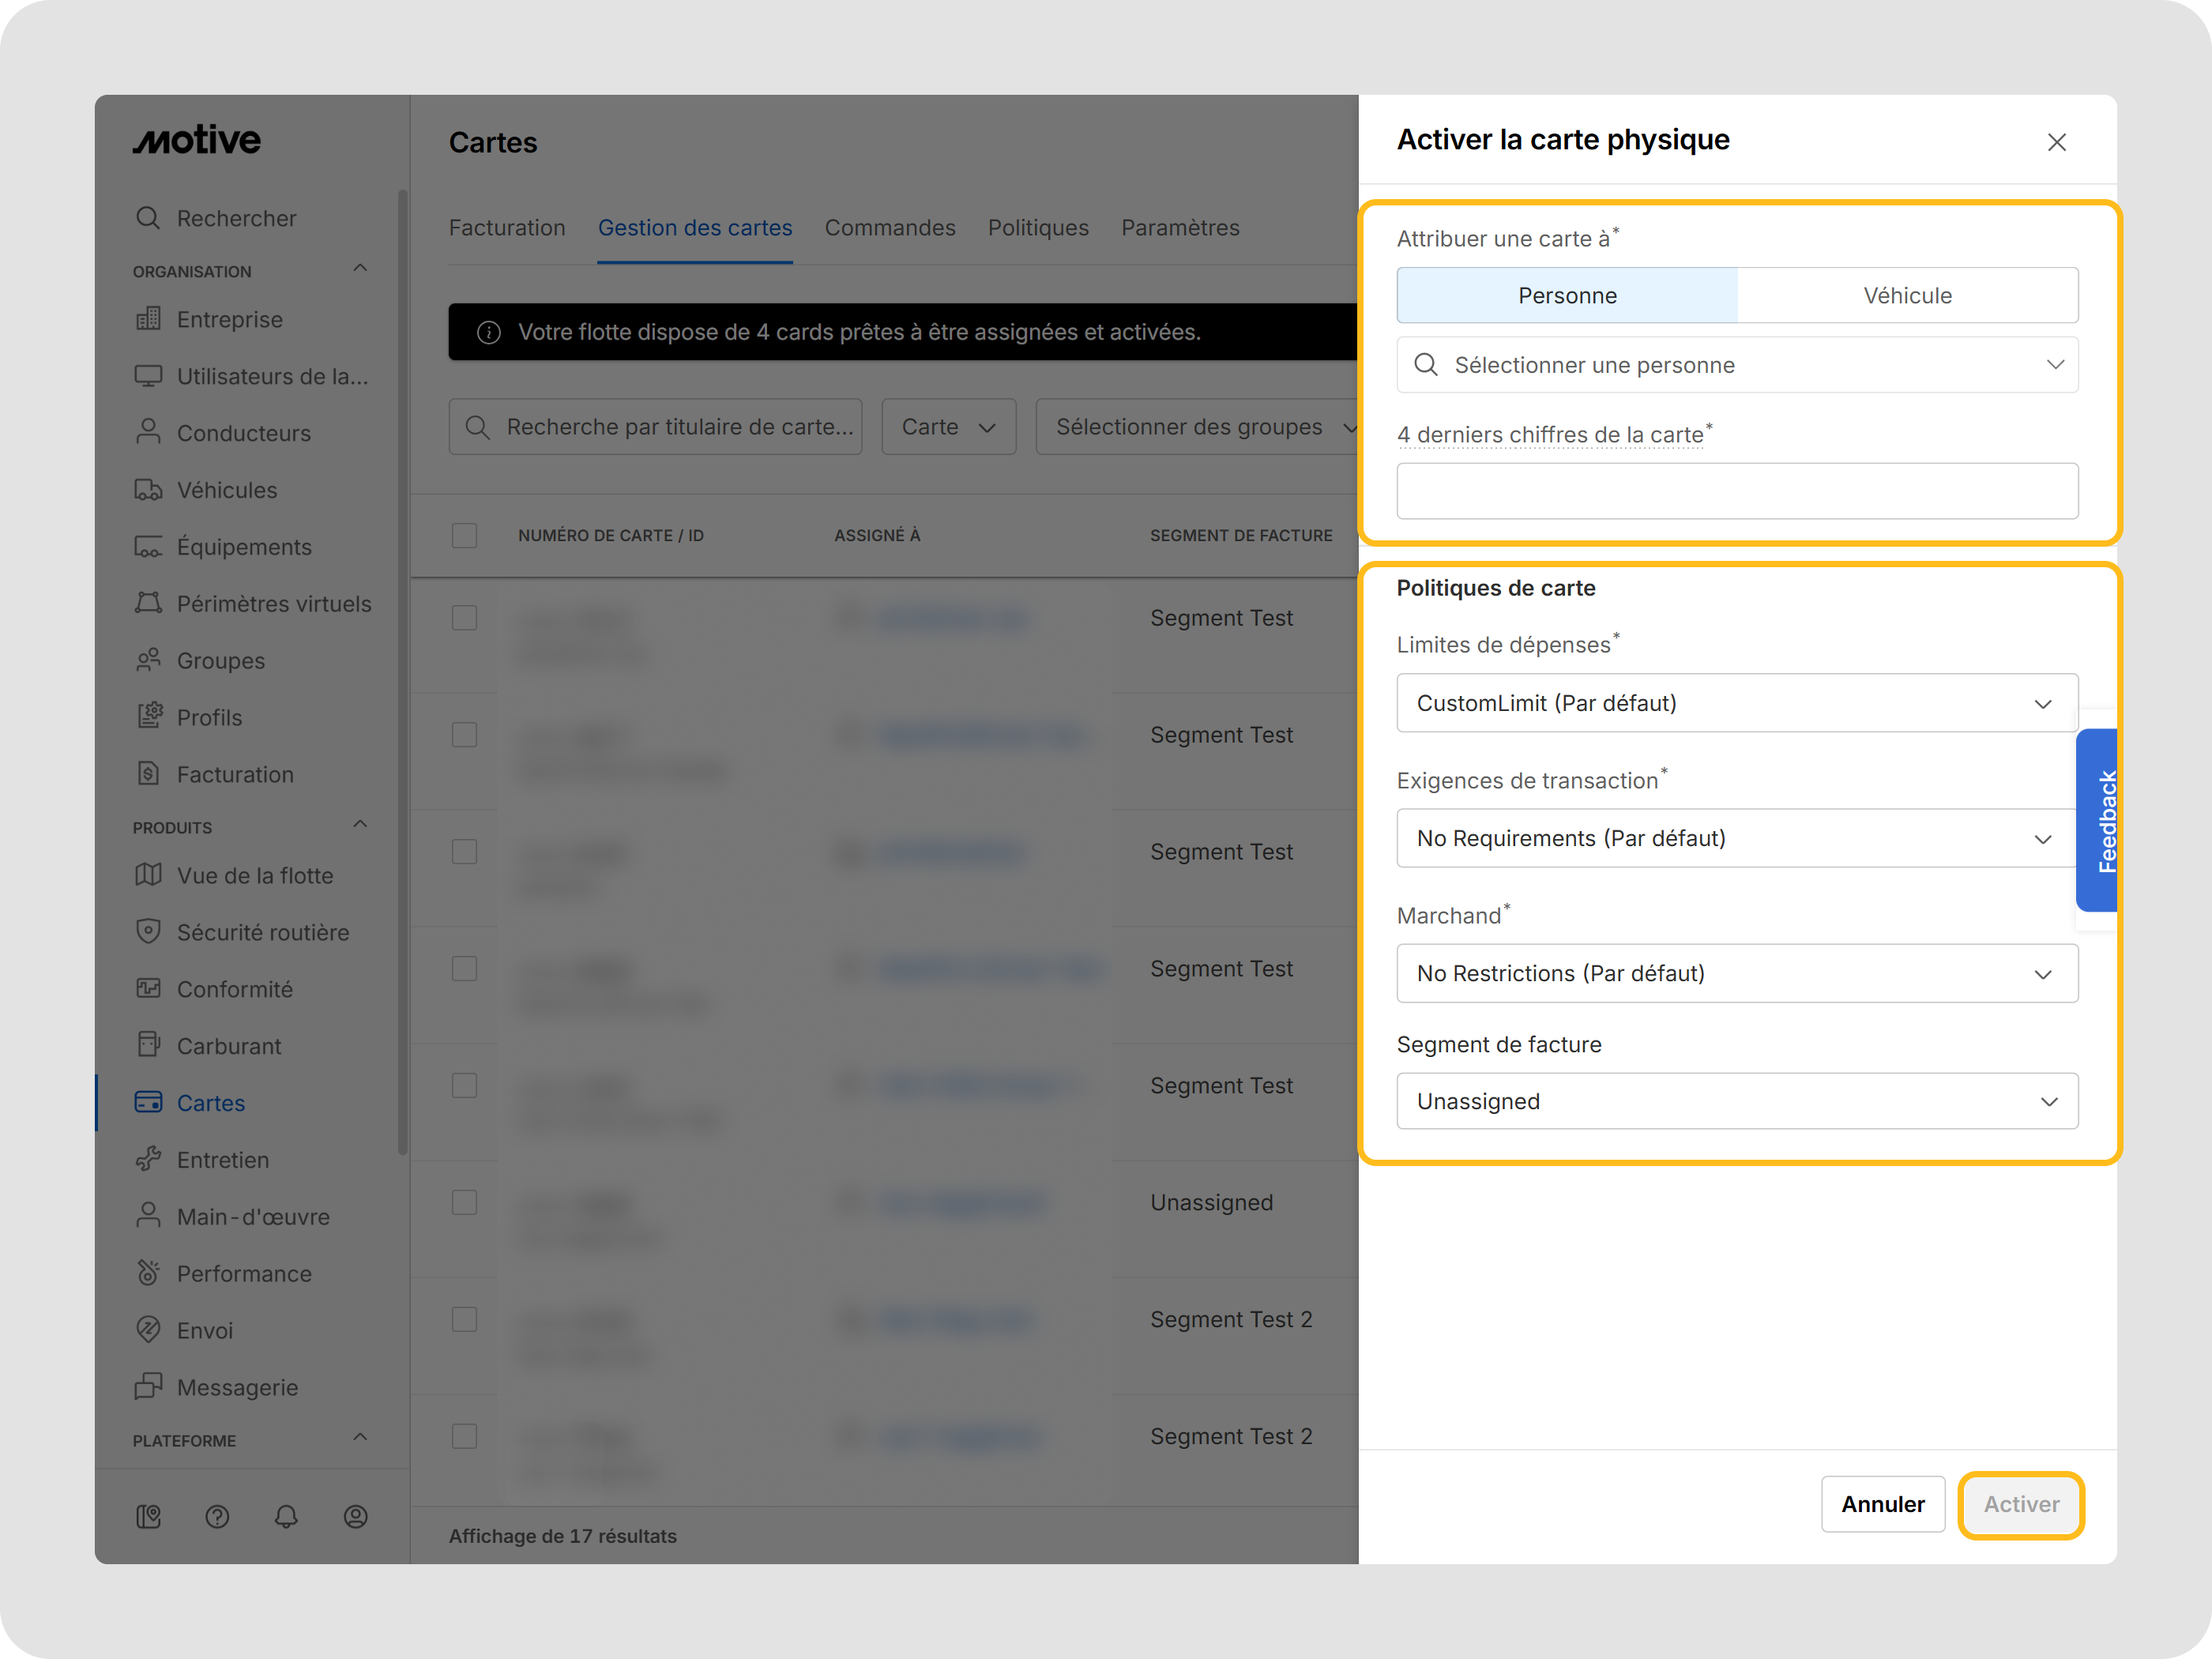2212x1659 pixels.
Task: Open the user account profile icon
Action: [356, 1517]
